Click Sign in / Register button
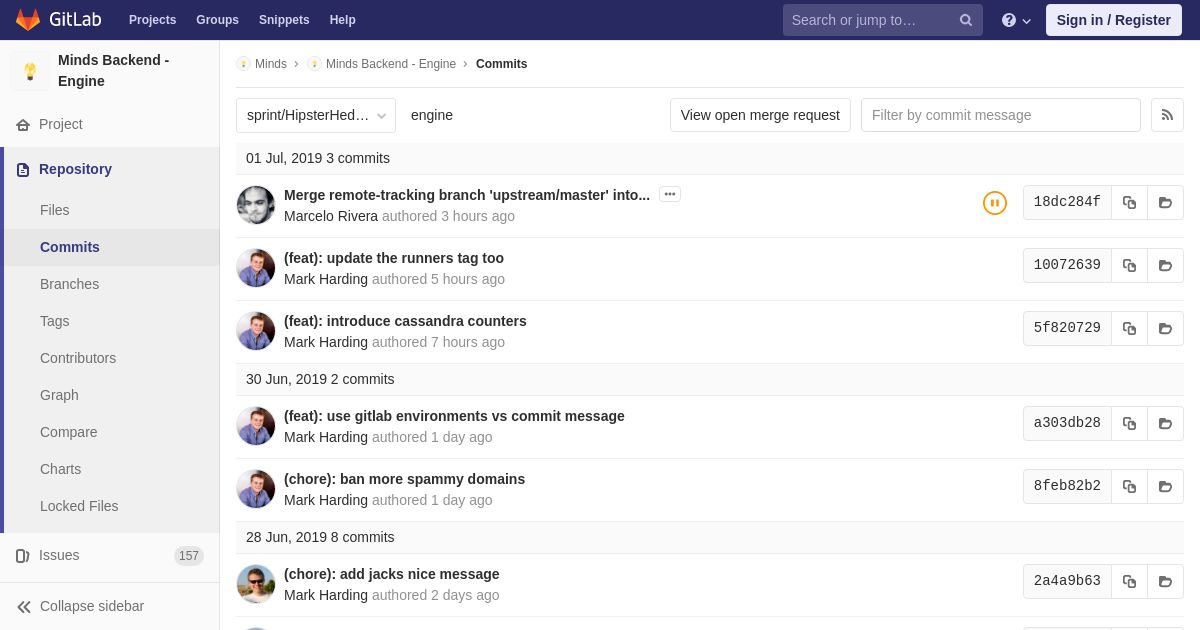 point(1113,20)
